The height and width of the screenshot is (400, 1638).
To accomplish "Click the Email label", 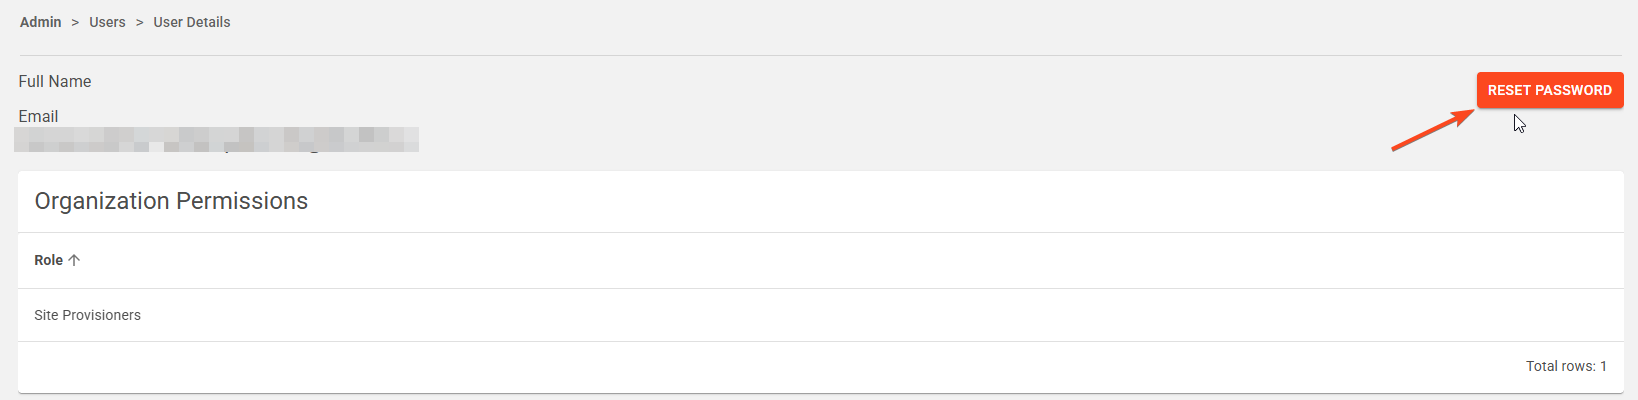I will (39, 116).
